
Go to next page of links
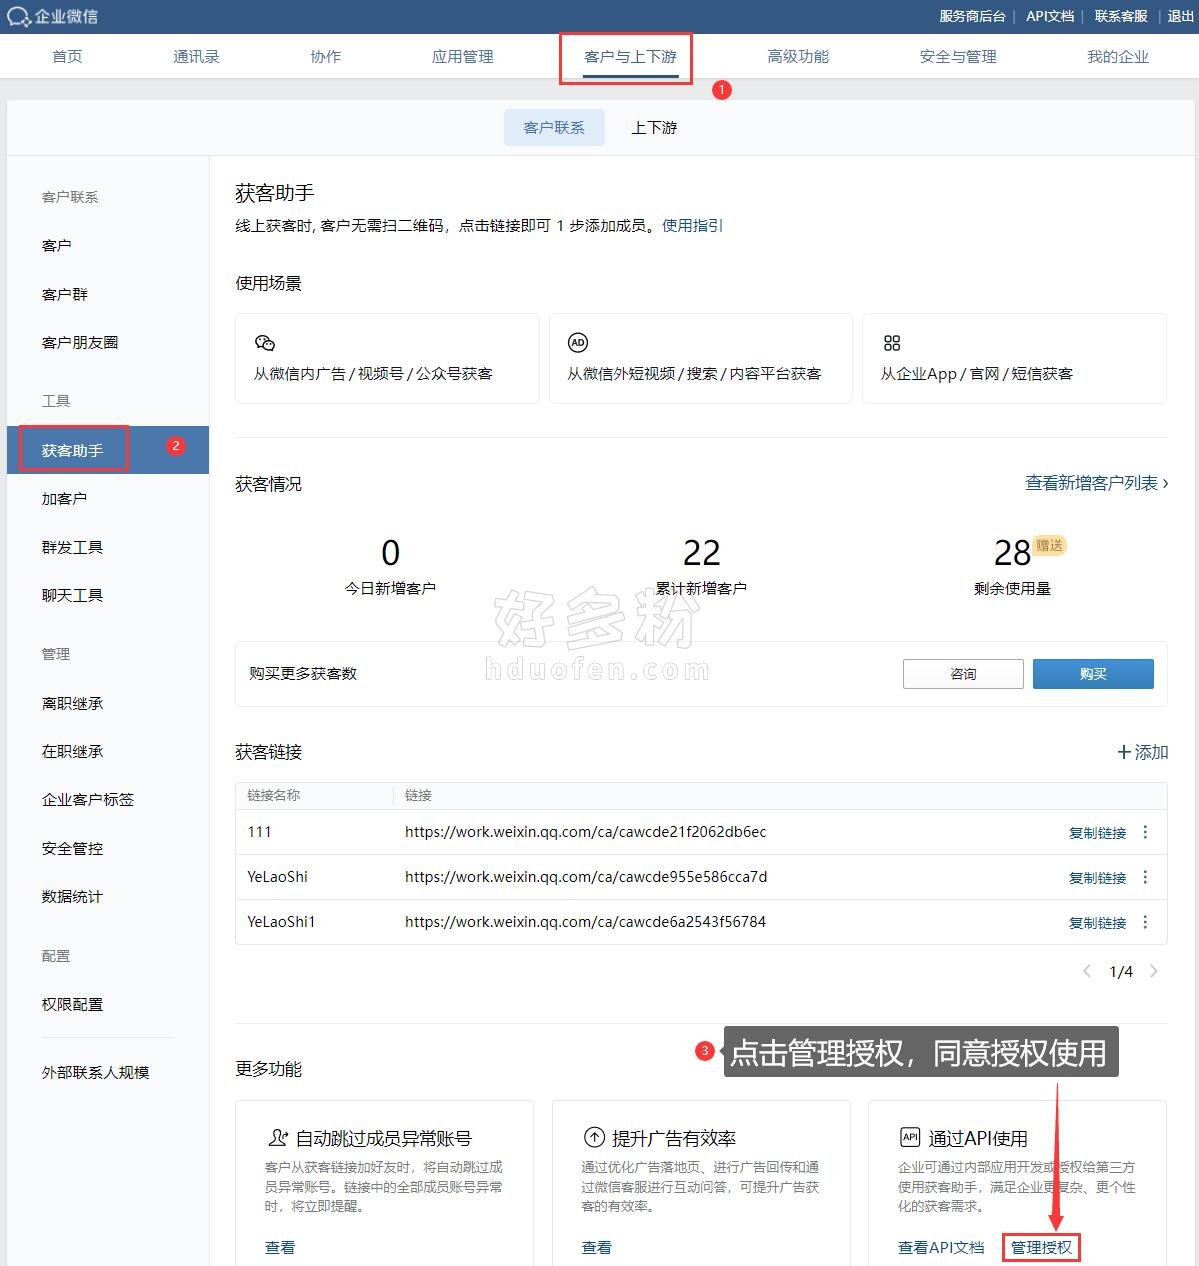pyautogui.click(x=1154, y=971)
